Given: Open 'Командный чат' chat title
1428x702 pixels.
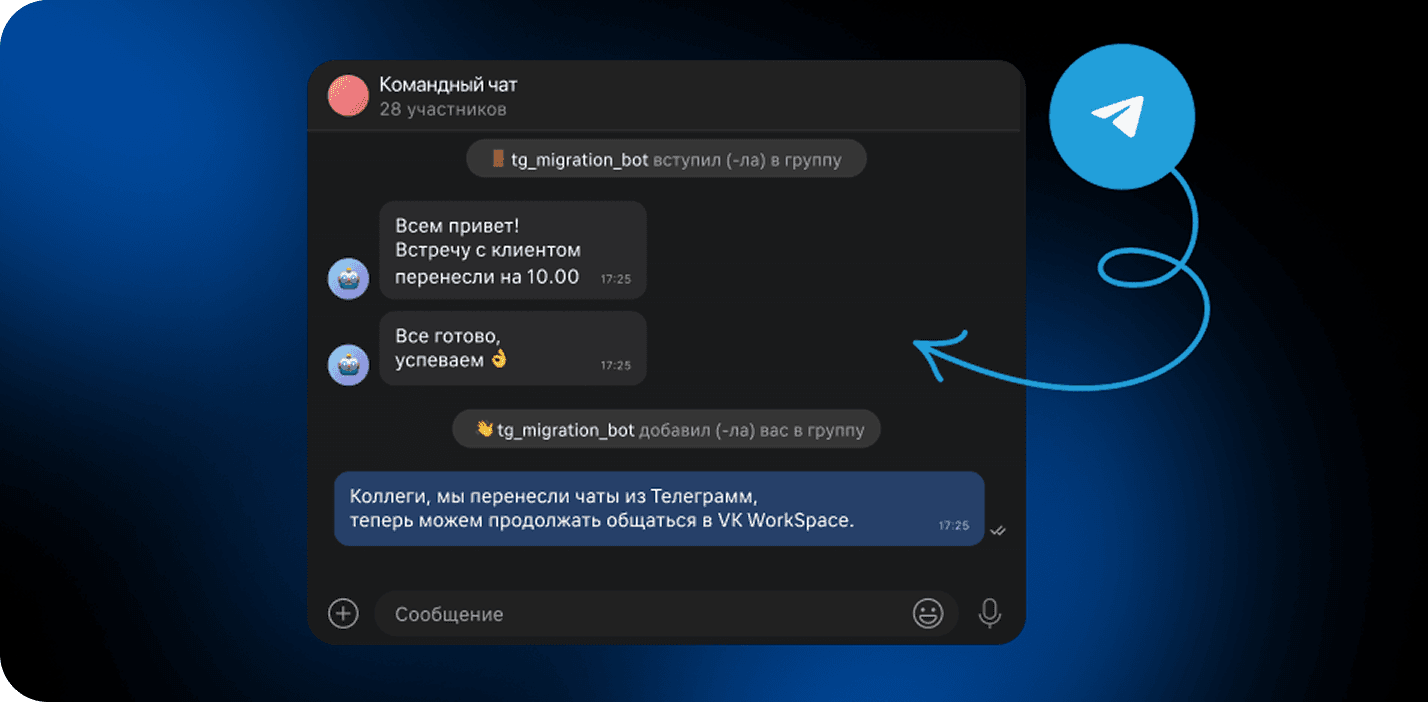Looking at the screenshot, I should 448,85.
